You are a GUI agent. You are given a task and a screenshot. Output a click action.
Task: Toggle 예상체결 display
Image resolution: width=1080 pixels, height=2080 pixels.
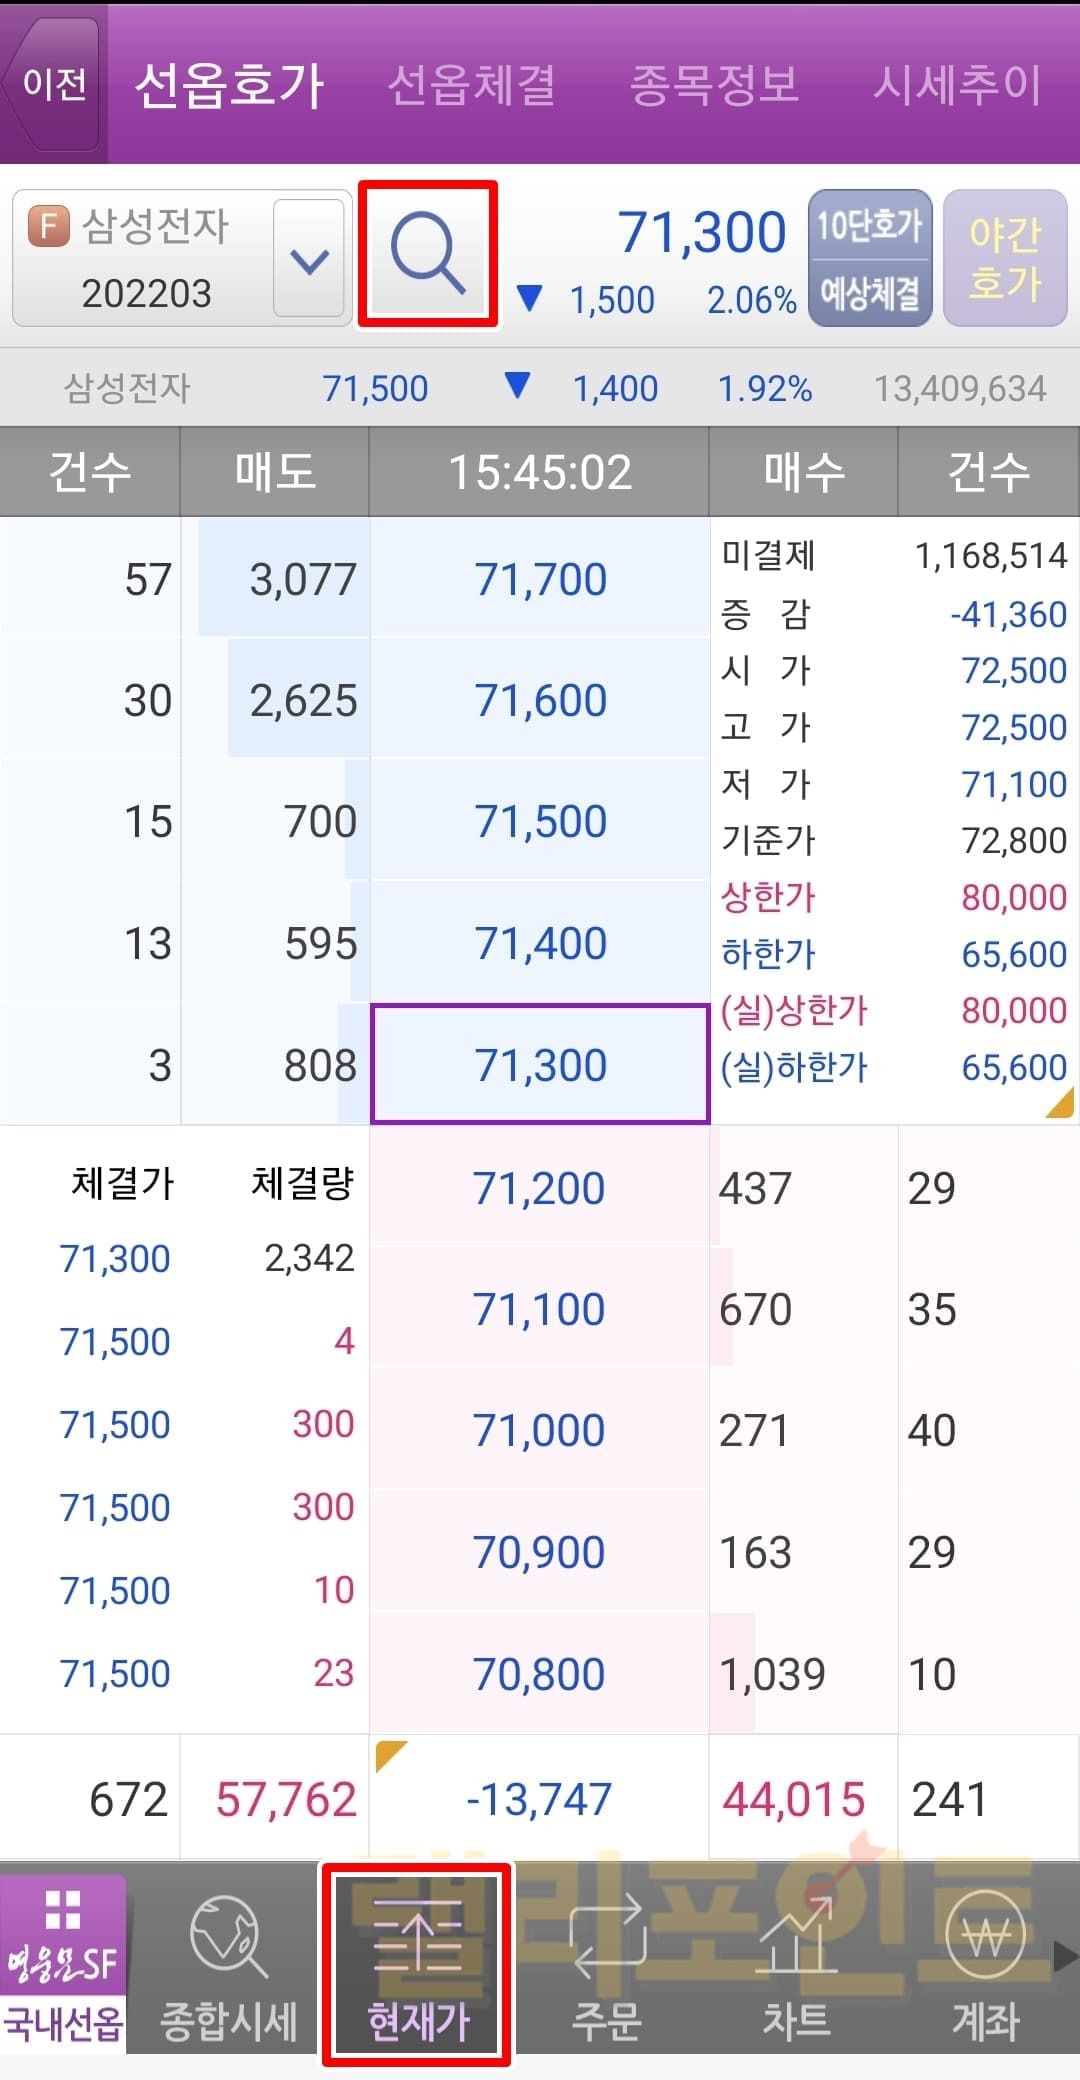click(x=869, y=293)
